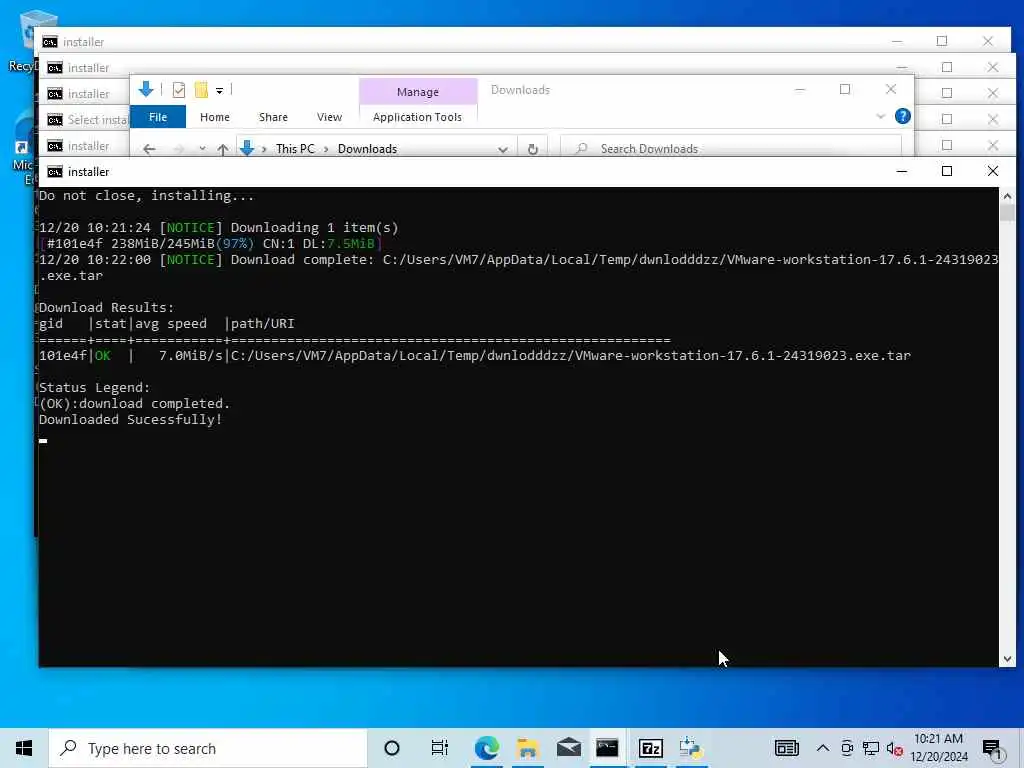1024x768 pixels.
Task: Click Command Prompt taskbar icon
Action: 607,748
